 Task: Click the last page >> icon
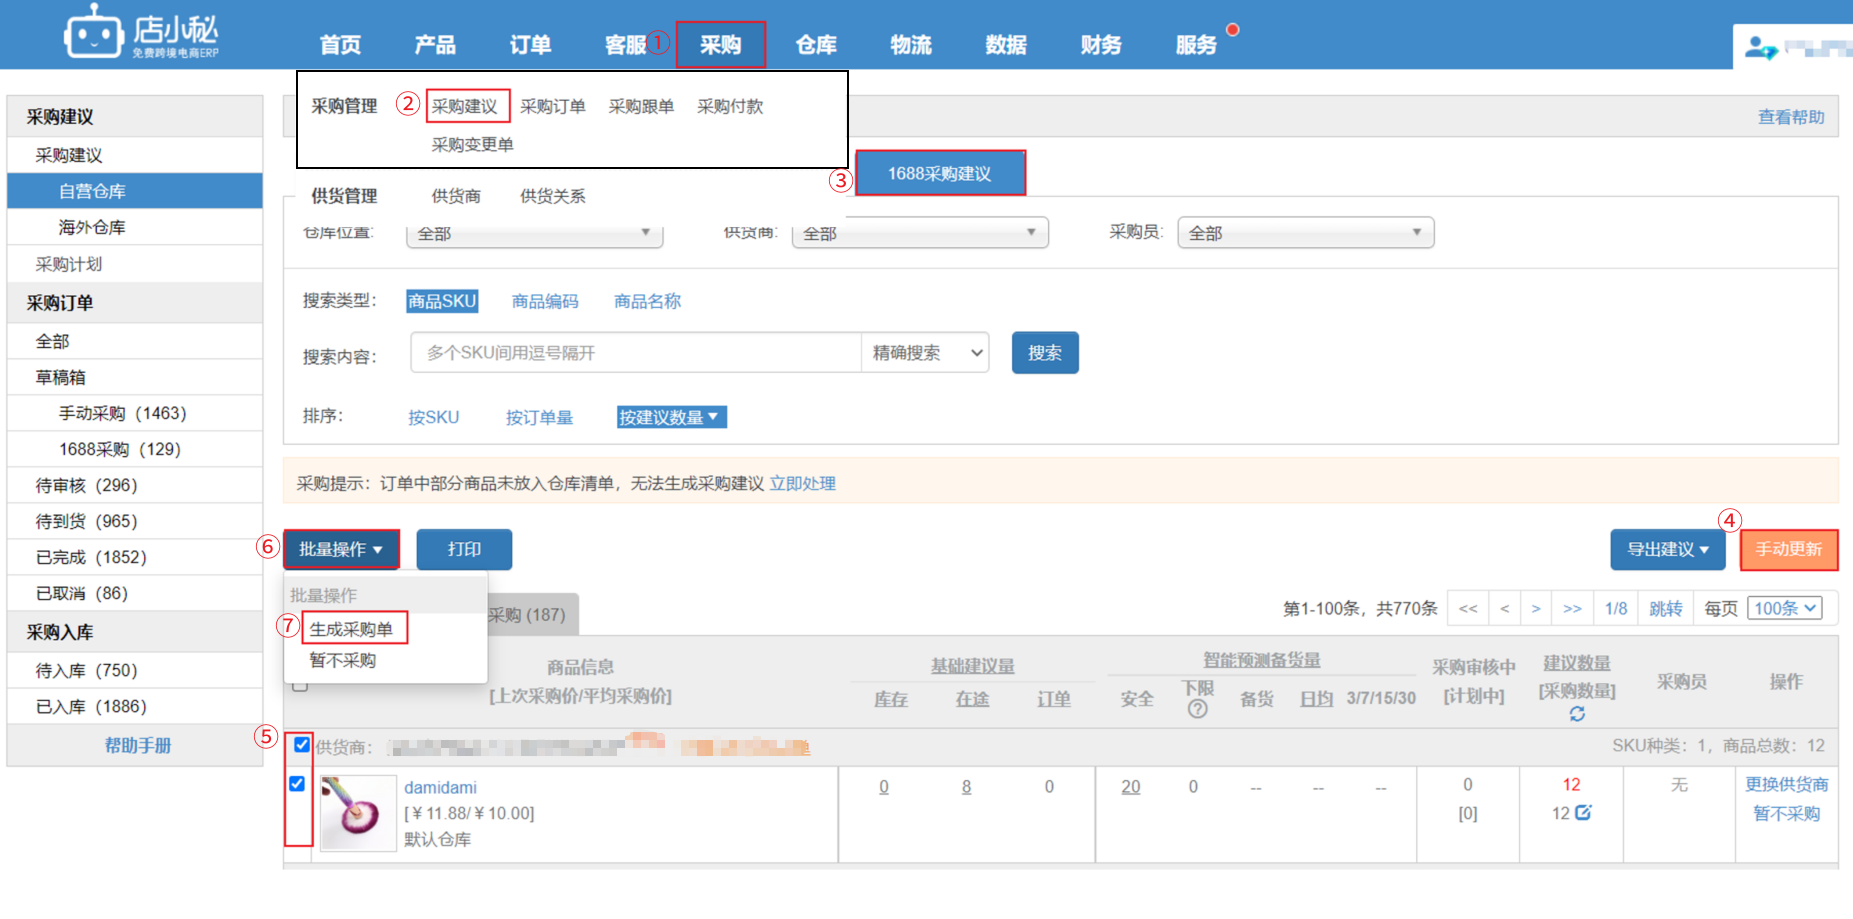(x=1572, y=607)
